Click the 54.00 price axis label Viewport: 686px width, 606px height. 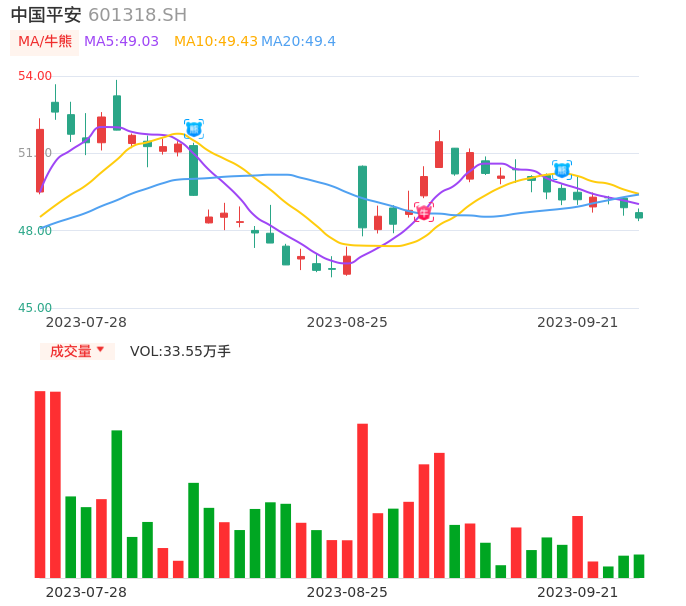(35, 76)
